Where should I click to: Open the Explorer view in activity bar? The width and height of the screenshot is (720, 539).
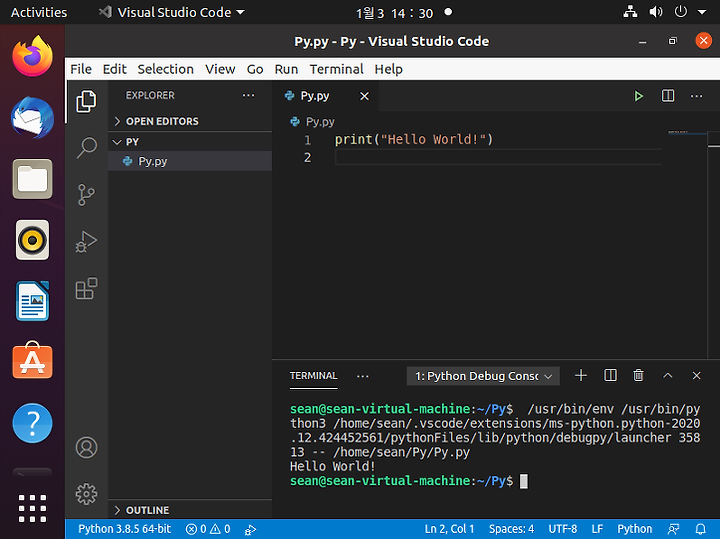point(86,101)
